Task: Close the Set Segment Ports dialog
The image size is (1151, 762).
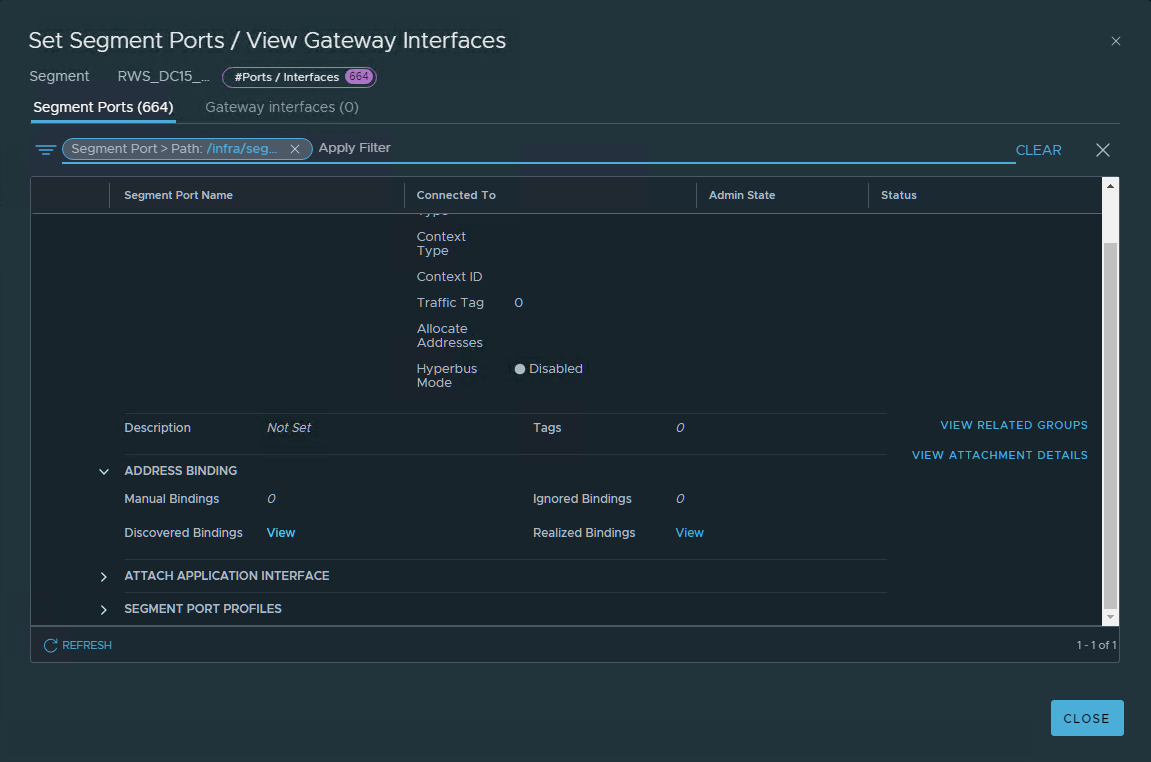Action: (1086, 718)
